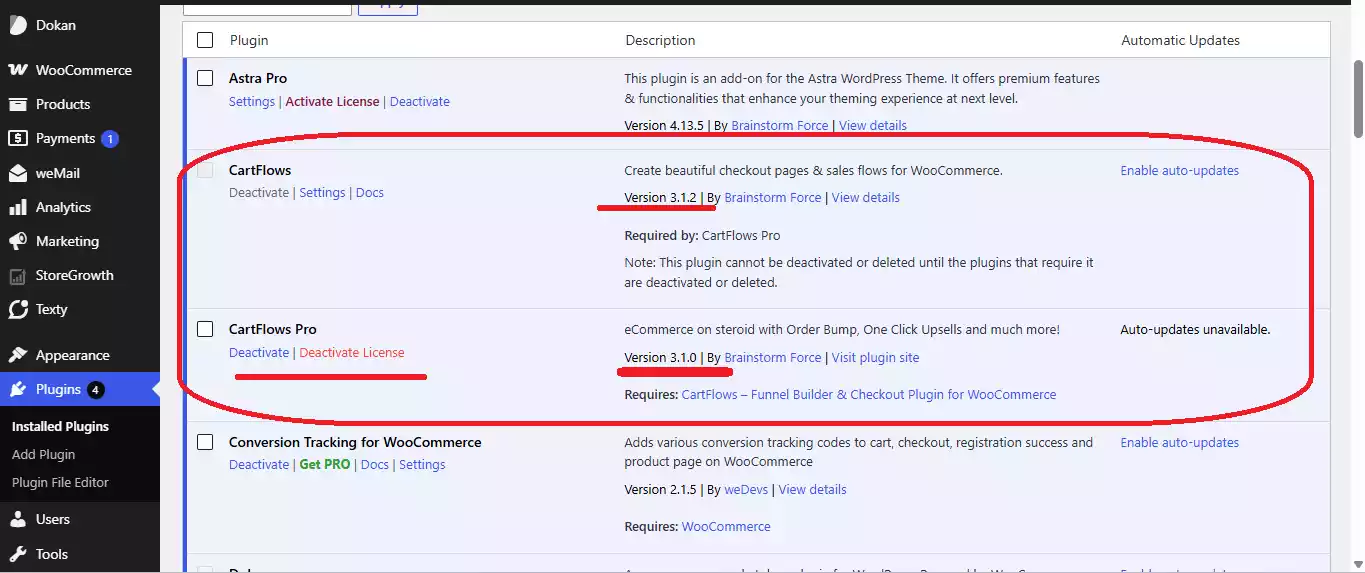The image size is (1365, 573).
Task: Deactivate the Astra Pro plugin
Action: [420, 101]
